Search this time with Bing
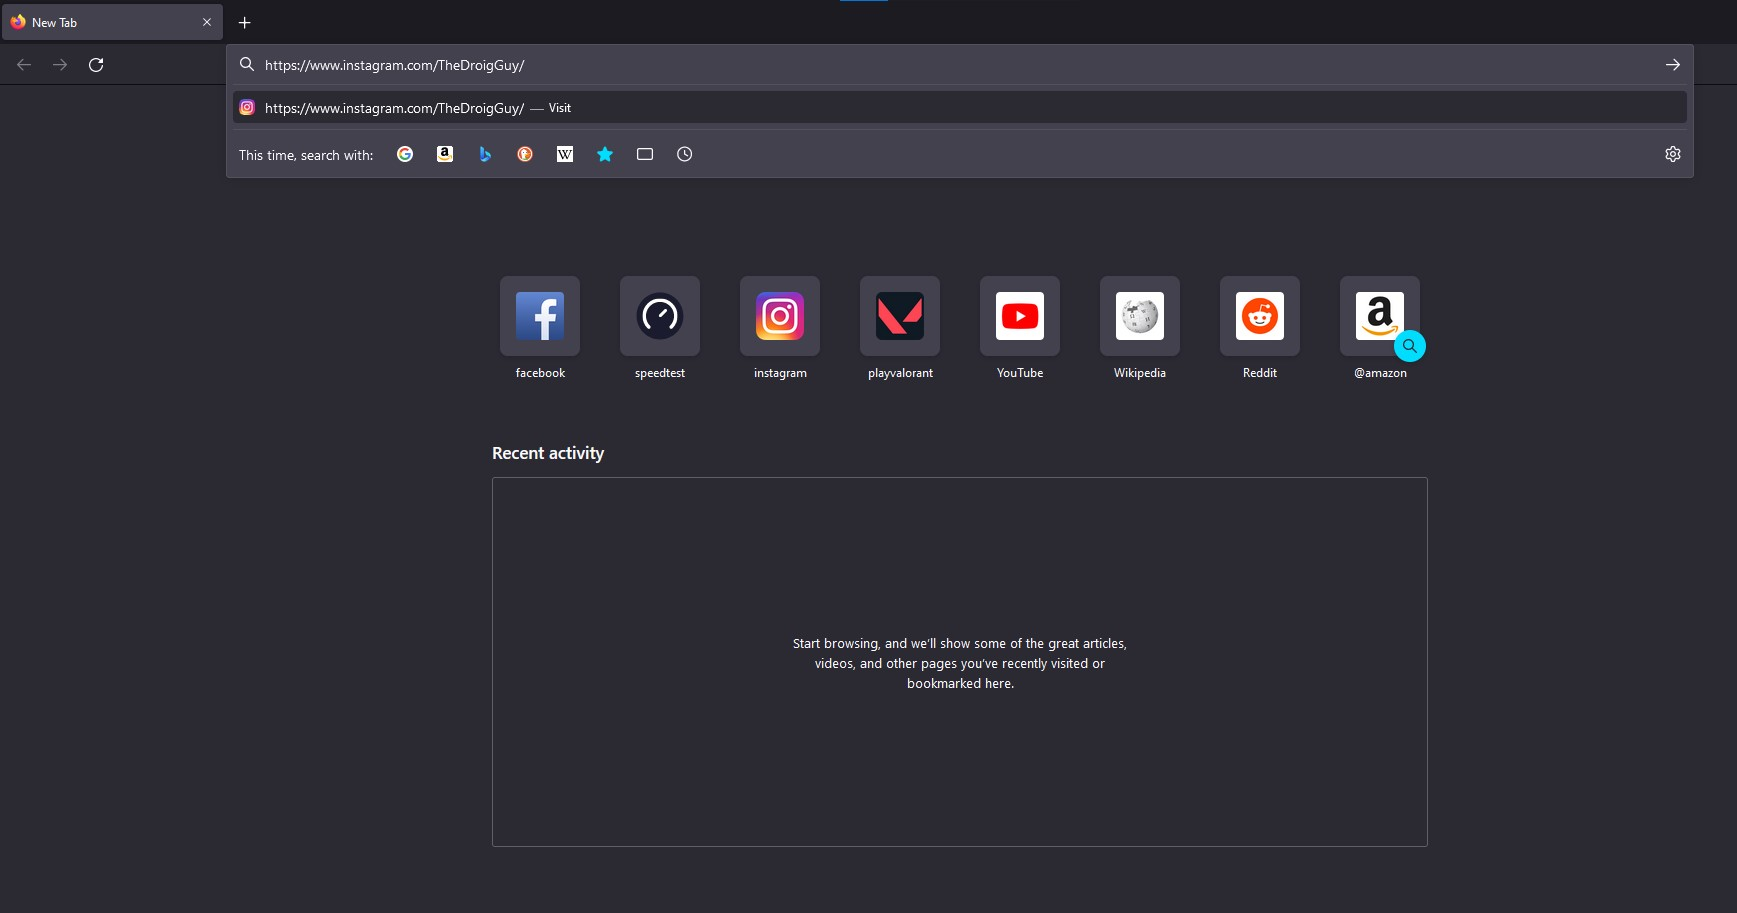The image size is (1737, 913). (485, 154)
